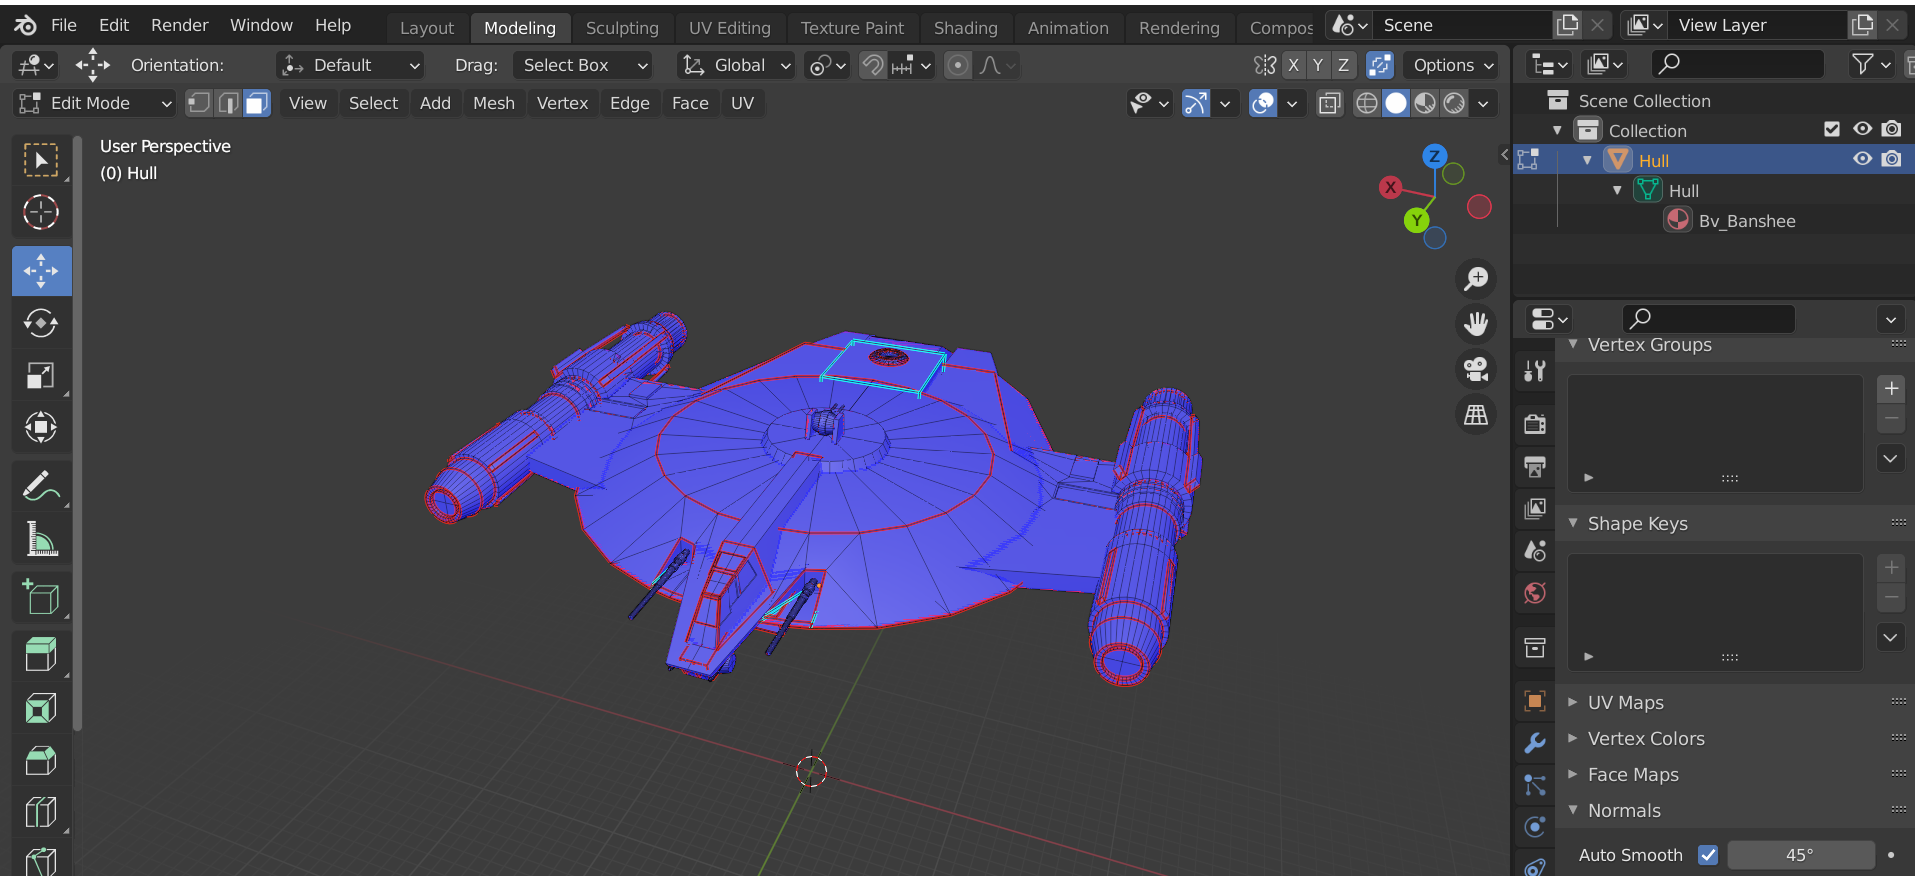
Task: Collapse Hull object tree item
Action: (1587, 160)
